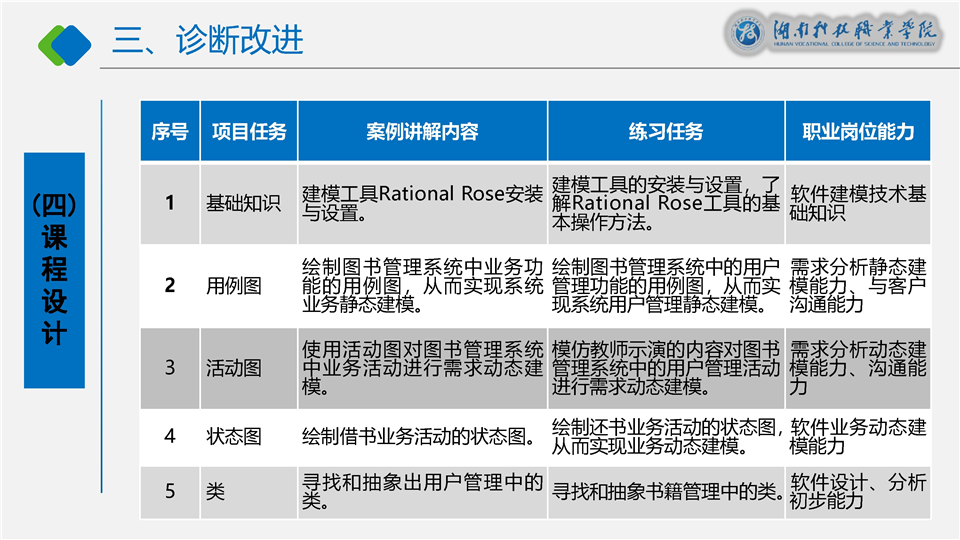Click the 序号 column header
Screen dimensions: 960x540
(x=169, y=132)
